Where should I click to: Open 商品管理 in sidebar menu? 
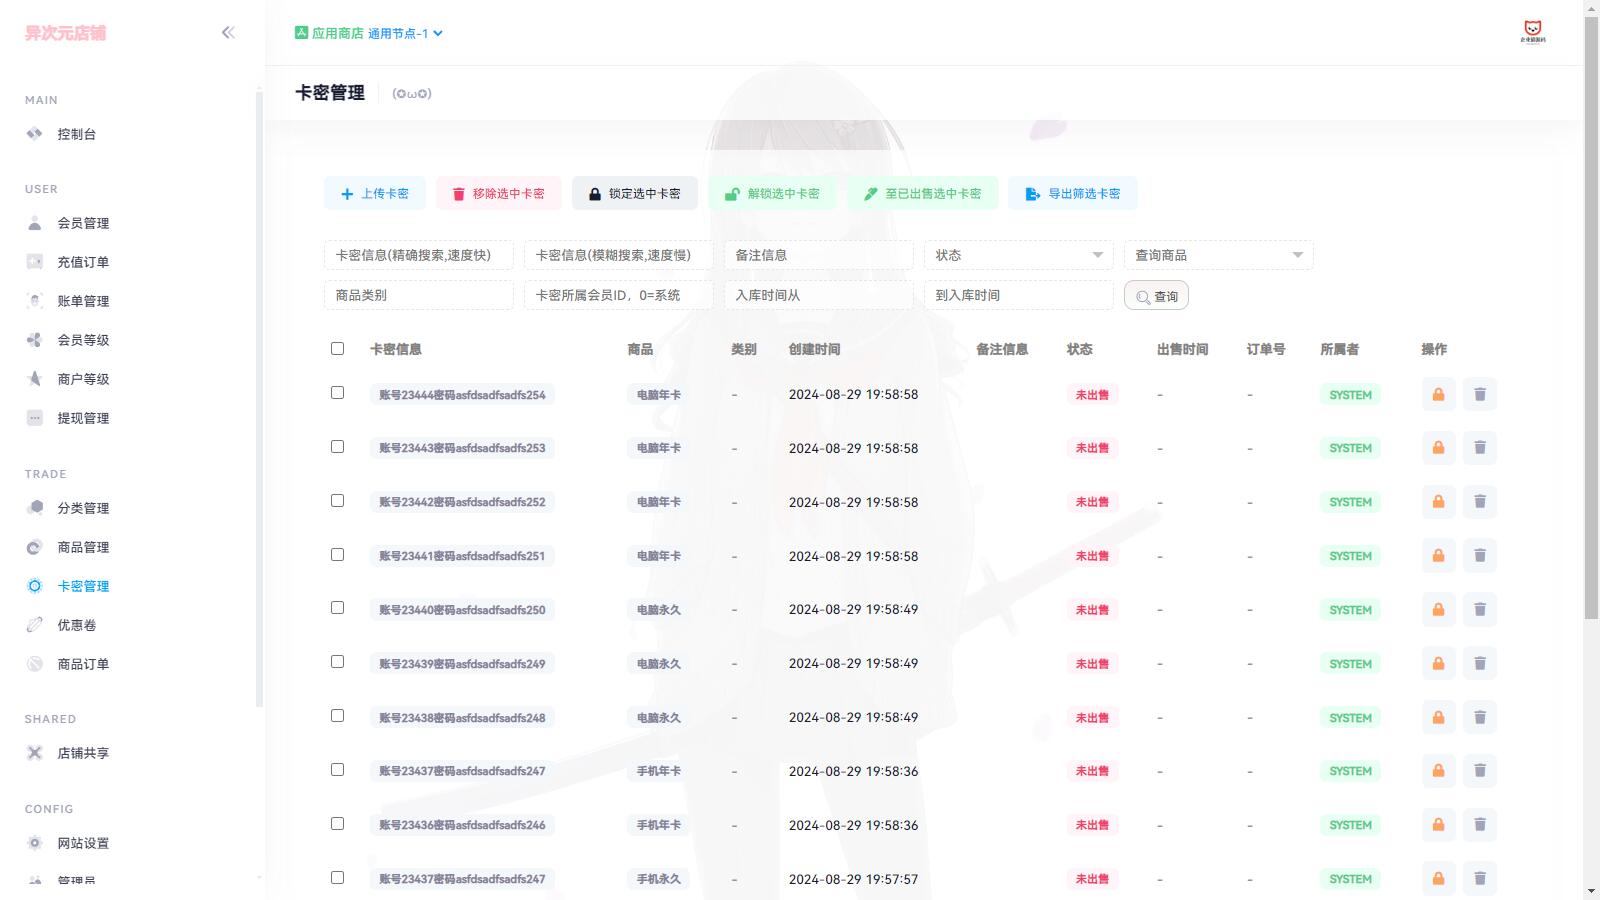coord(83,547)
